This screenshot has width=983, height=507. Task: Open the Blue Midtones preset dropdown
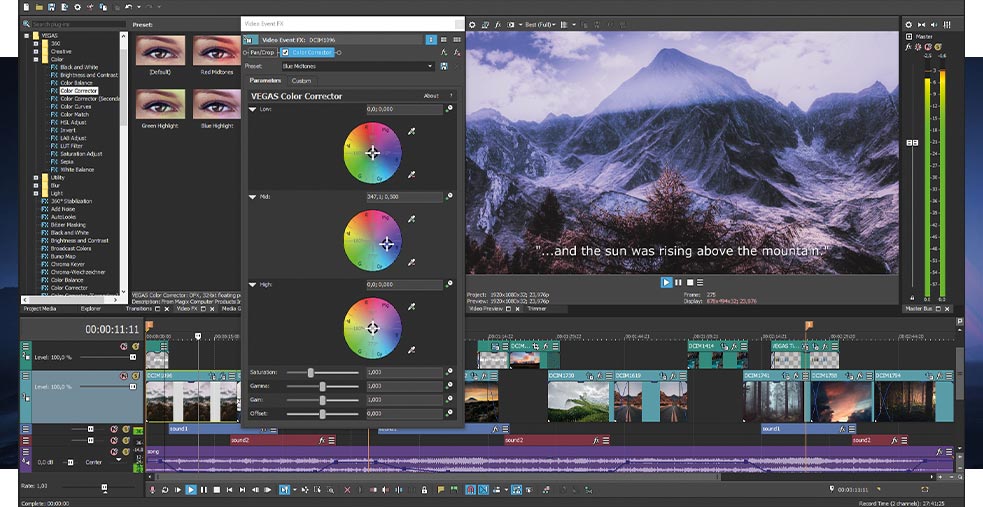[430, 66]
